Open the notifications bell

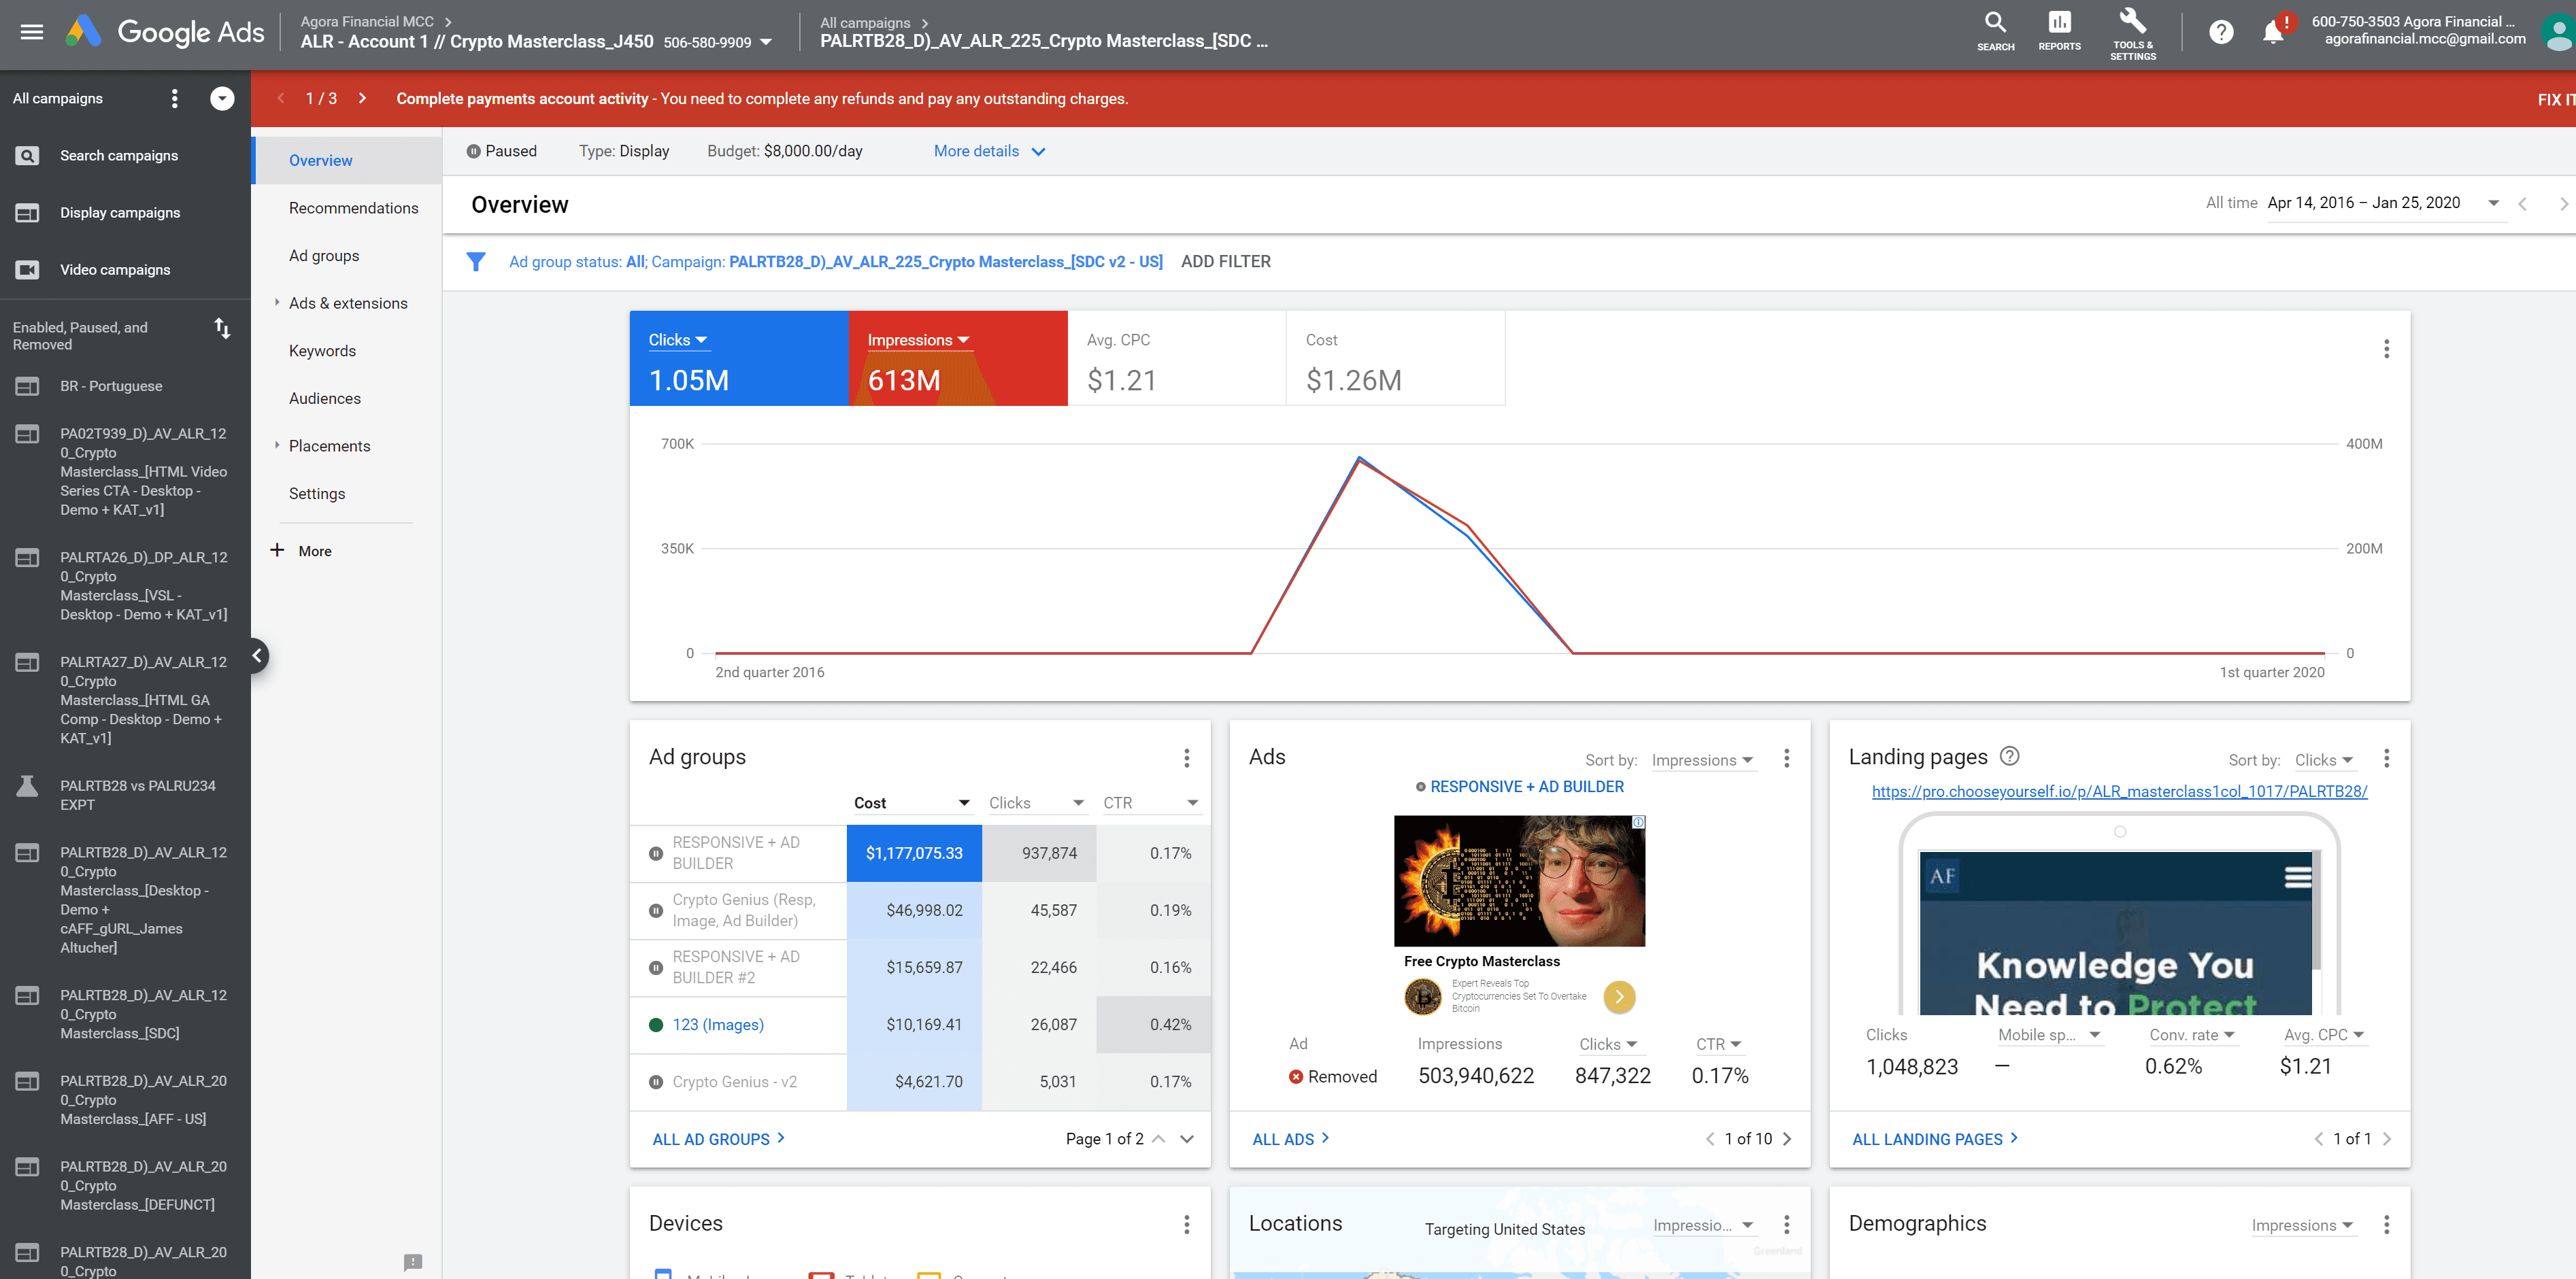point(2273,32)
